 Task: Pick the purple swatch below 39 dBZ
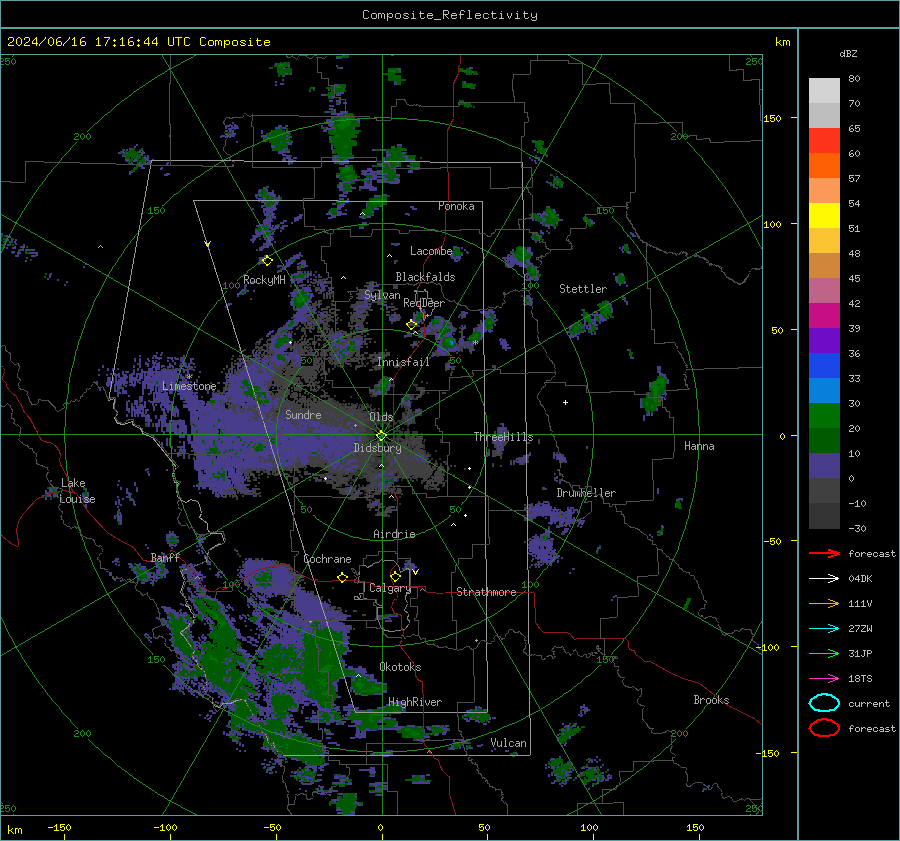pyautogui.click(x=824, y=340)
